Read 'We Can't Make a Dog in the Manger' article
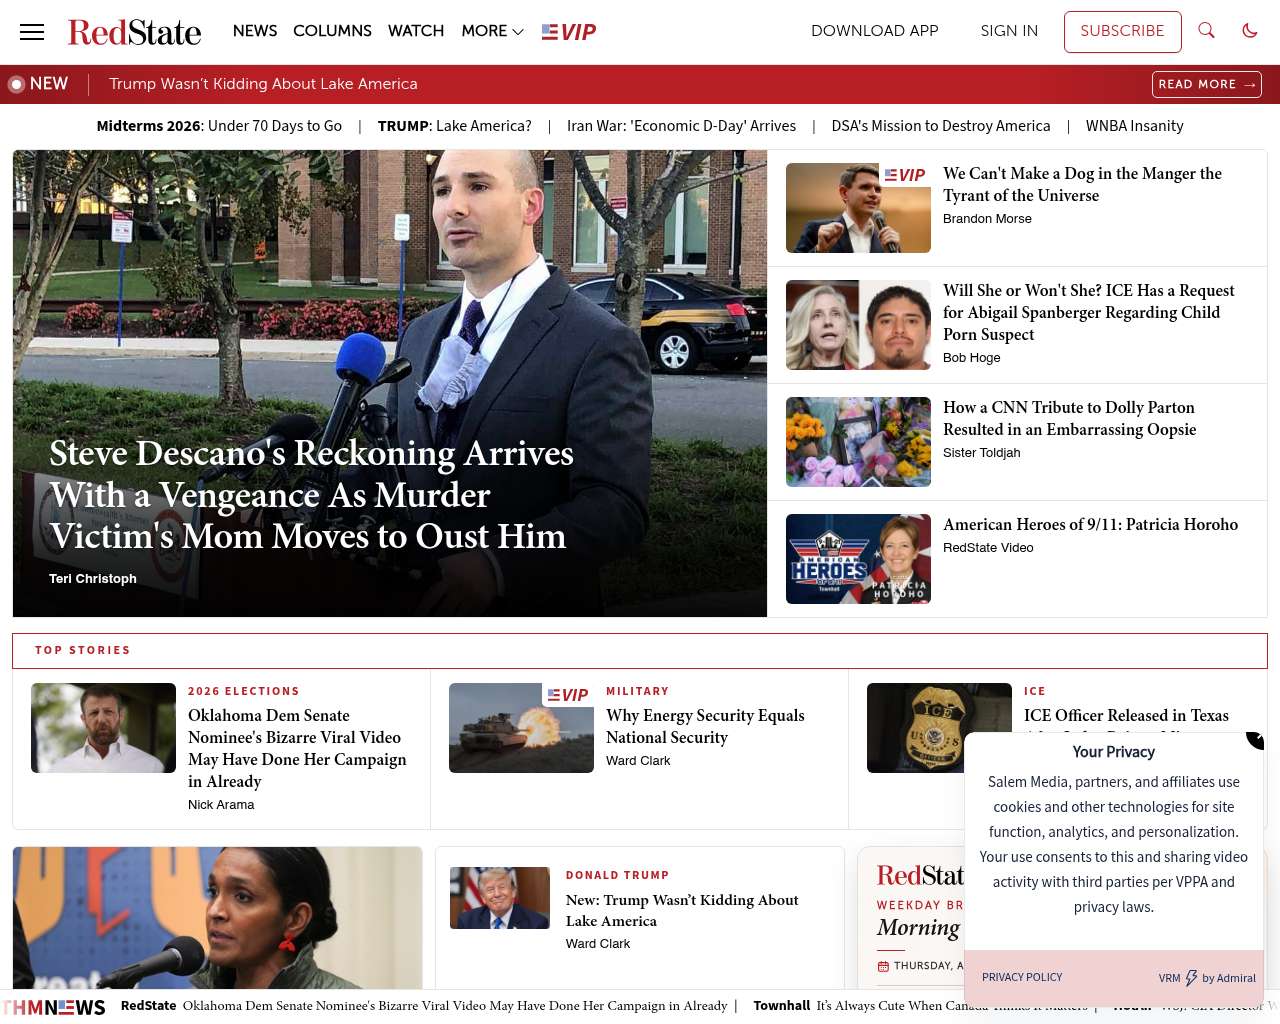The image size is (1280, 1024). (x=1082, y=185)
